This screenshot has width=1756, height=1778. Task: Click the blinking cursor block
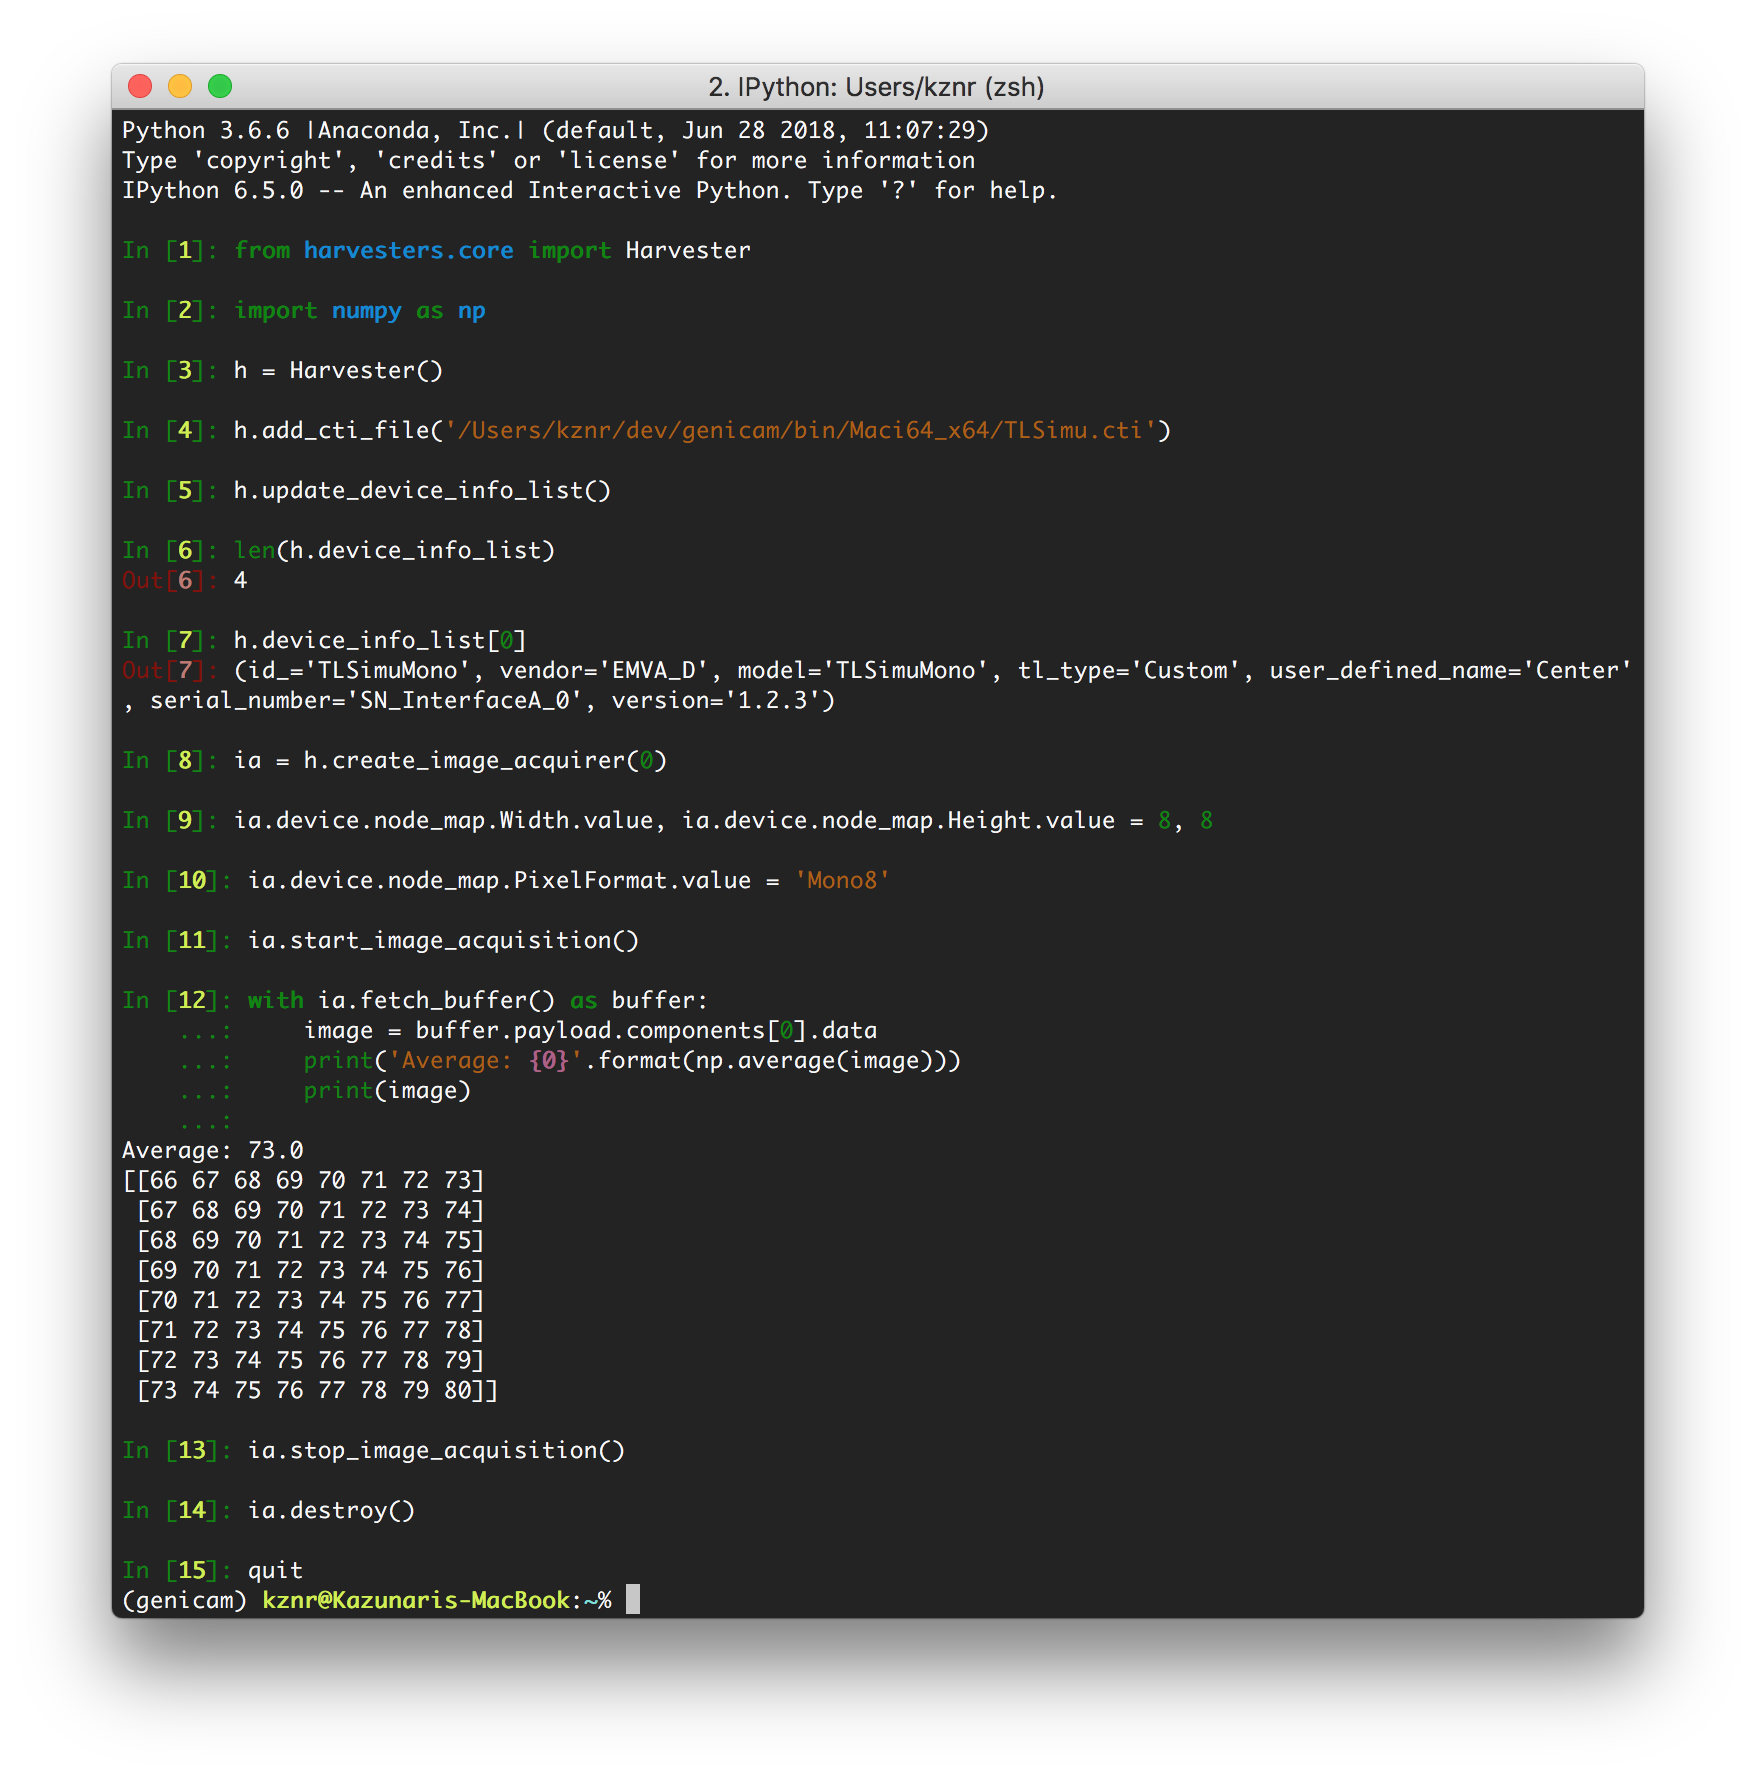pos(634,1599)
